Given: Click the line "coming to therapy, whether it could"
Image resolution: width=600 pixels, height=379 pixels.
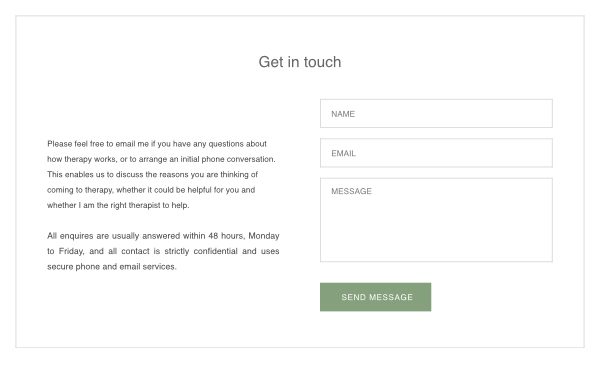Looking at the screenshot, I should tap(151, 190).
